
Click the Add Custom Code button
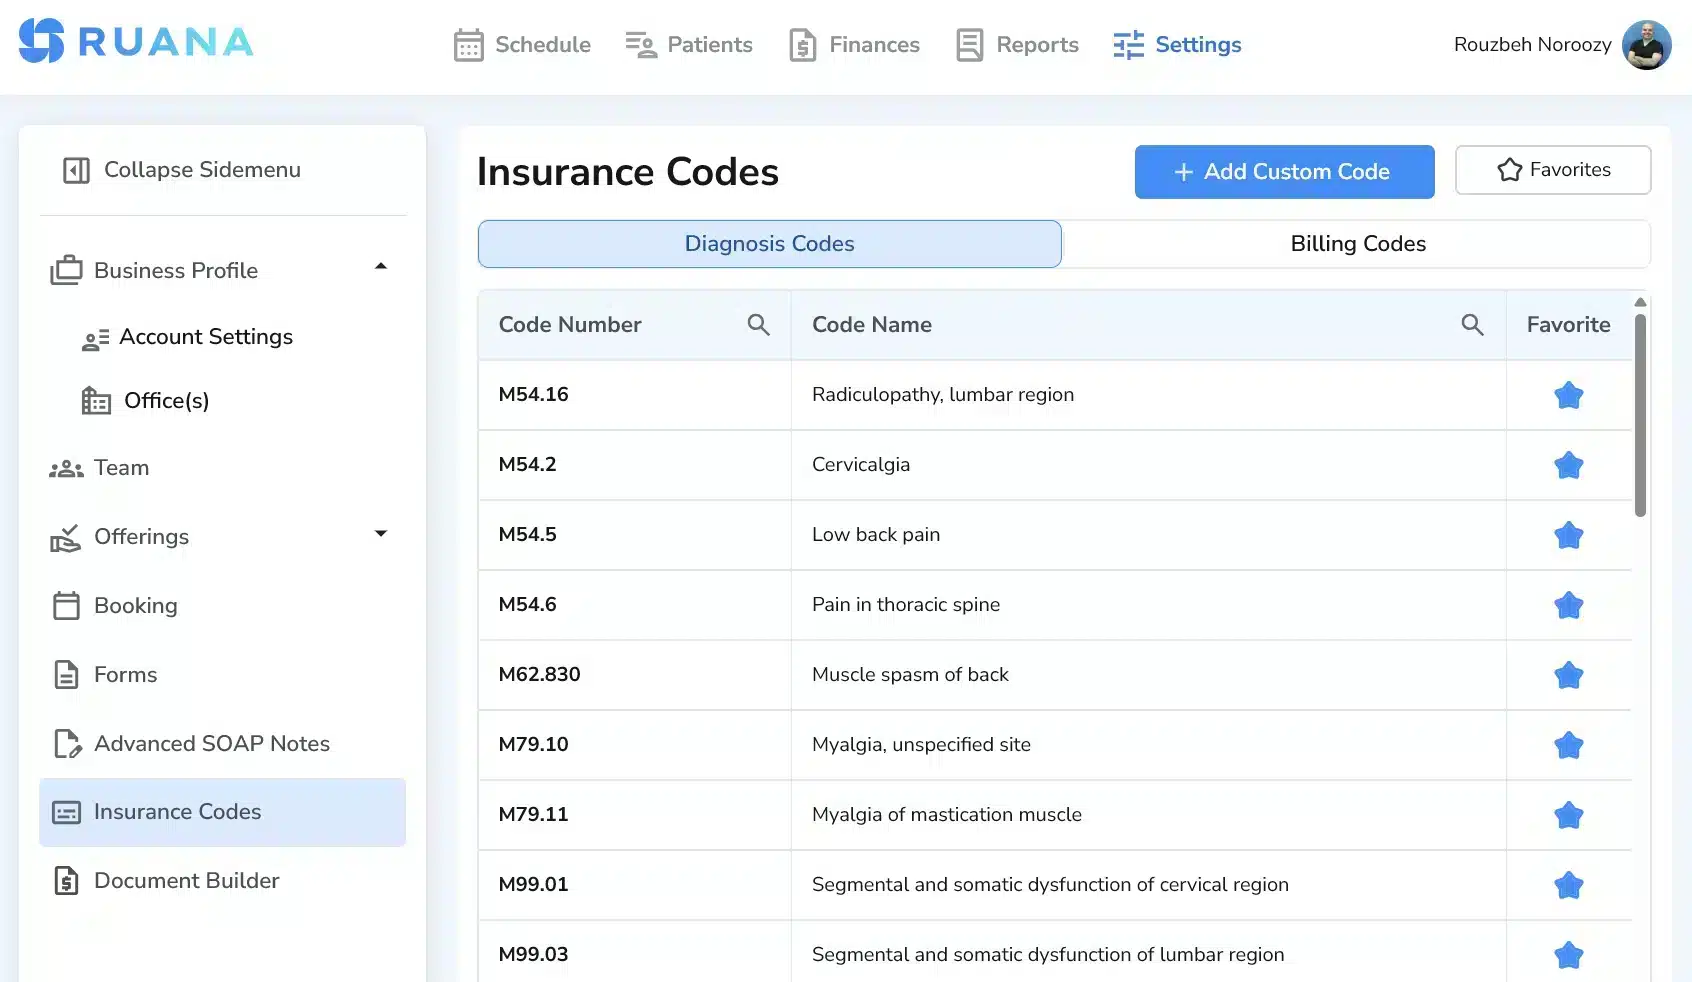point(1283,171)
